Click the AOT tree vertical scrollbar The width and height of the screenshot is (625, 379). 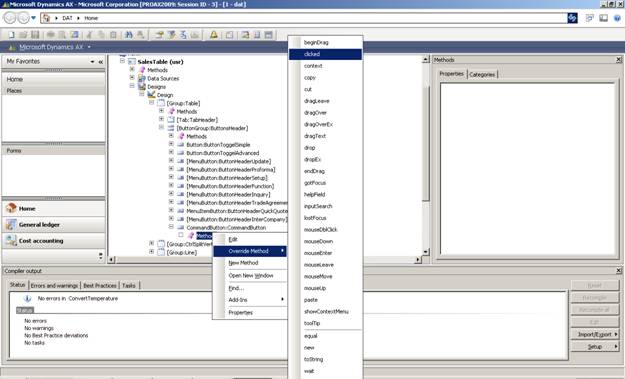point(426,155)
